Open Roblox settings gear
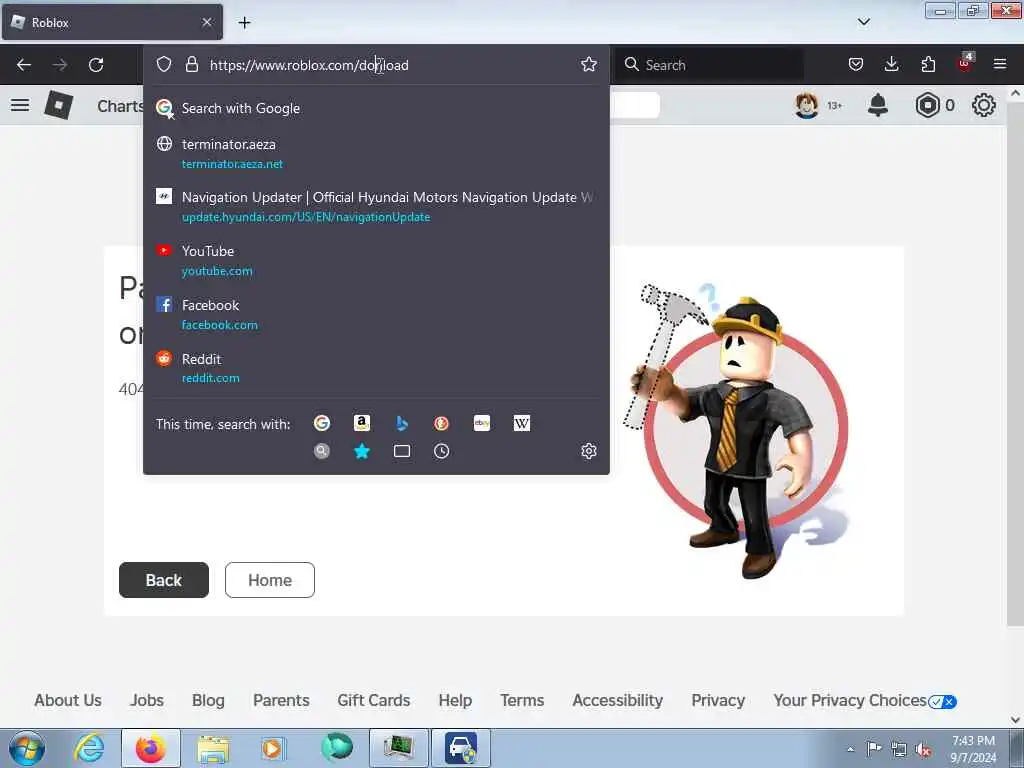The image size is (1024, 768). click(x=984, y=105)
